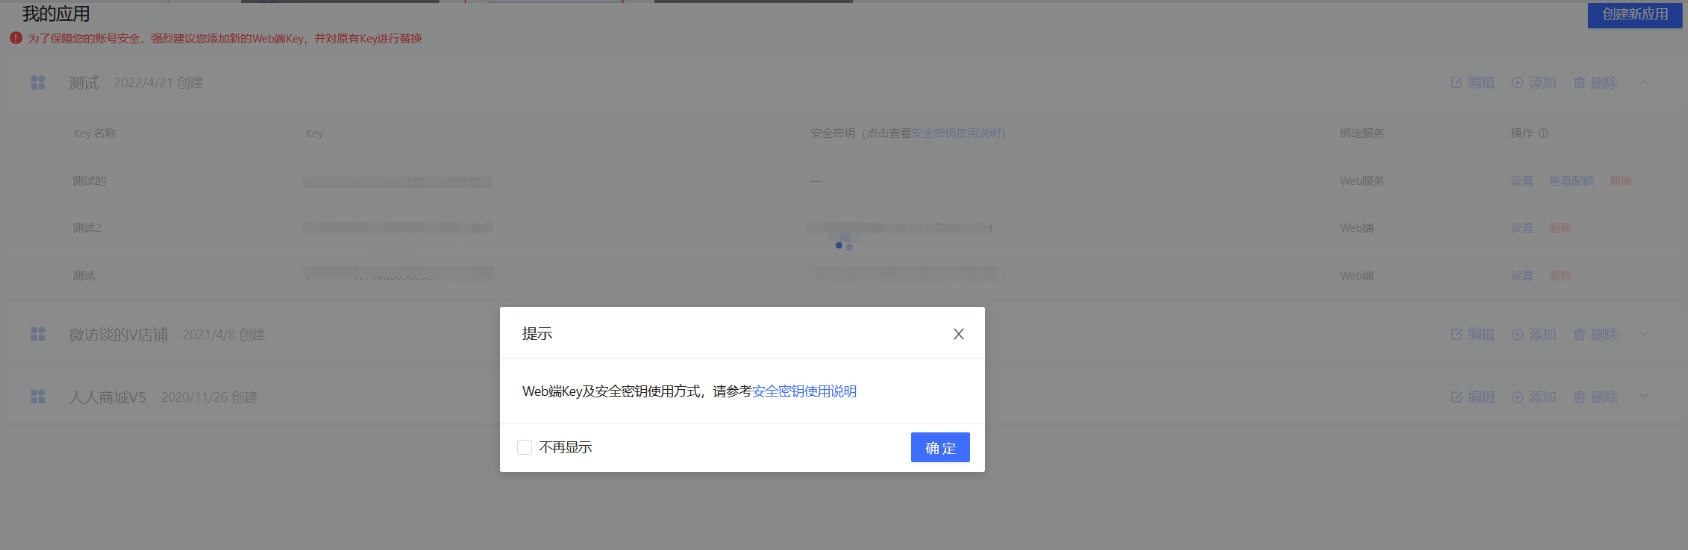Click the info icon beside 操作 header
Screen dimensions: 1688x550
[1543, 133]
